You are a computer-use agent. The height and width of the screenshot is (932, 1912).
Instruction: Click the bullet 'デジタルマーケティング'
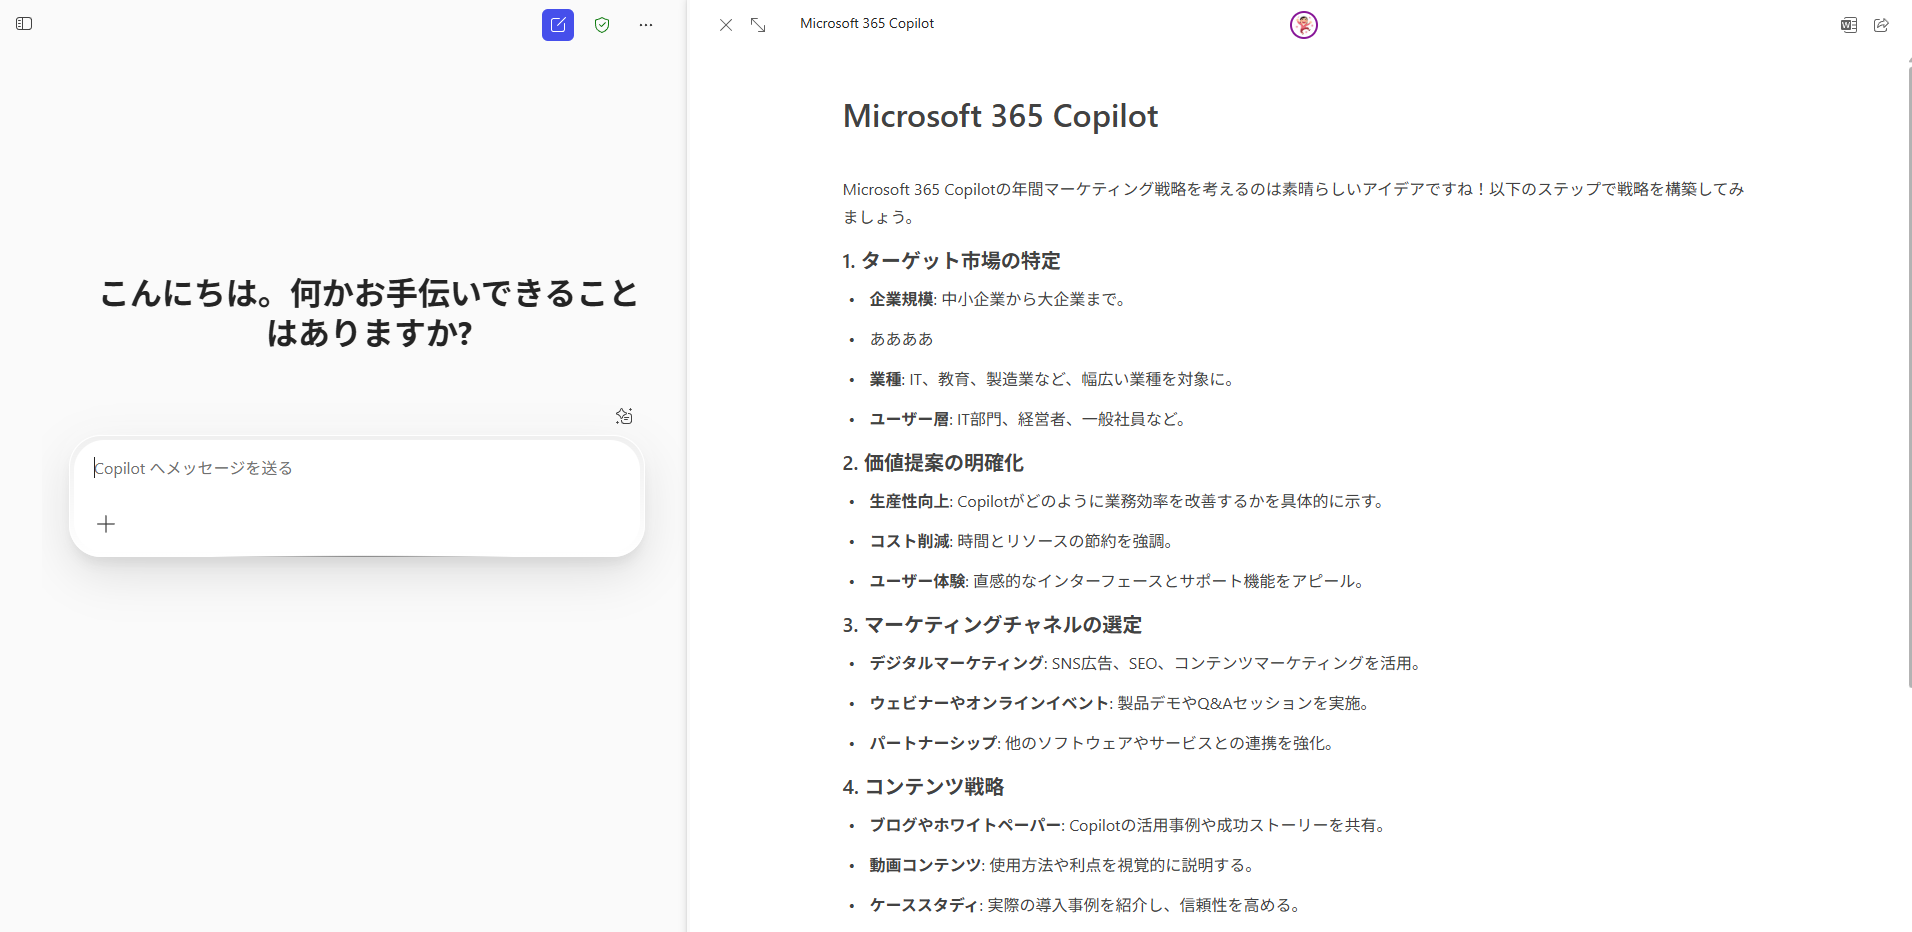coord(1145,663)
